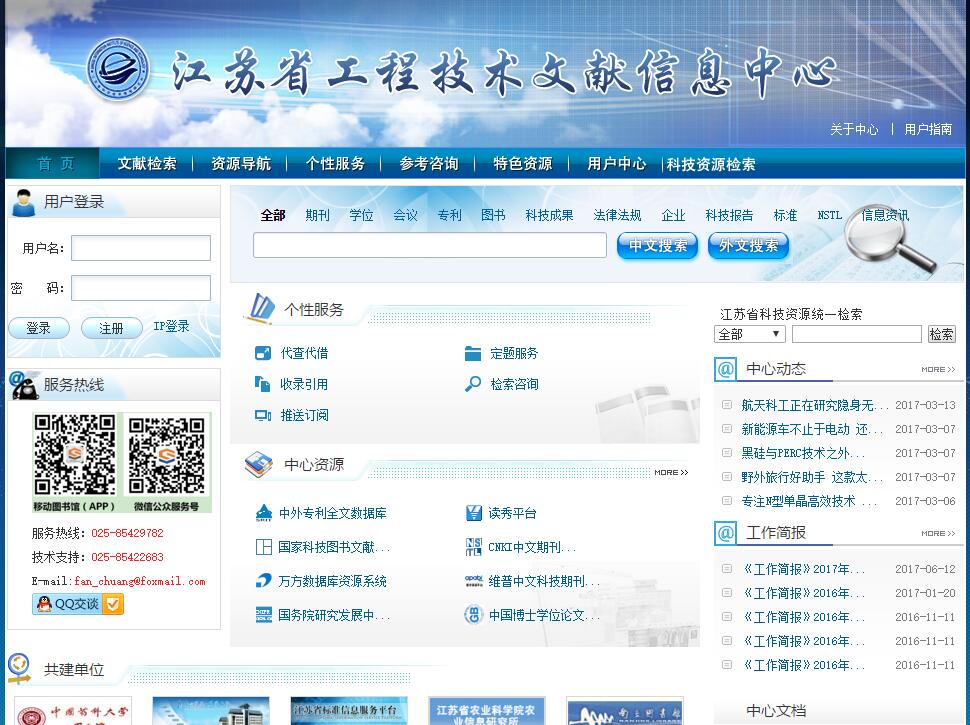Expand MORE link in 中心资源 section
The width and height of the screenshot is (970, 725).
pyautogui.click(x=671, y=472)
